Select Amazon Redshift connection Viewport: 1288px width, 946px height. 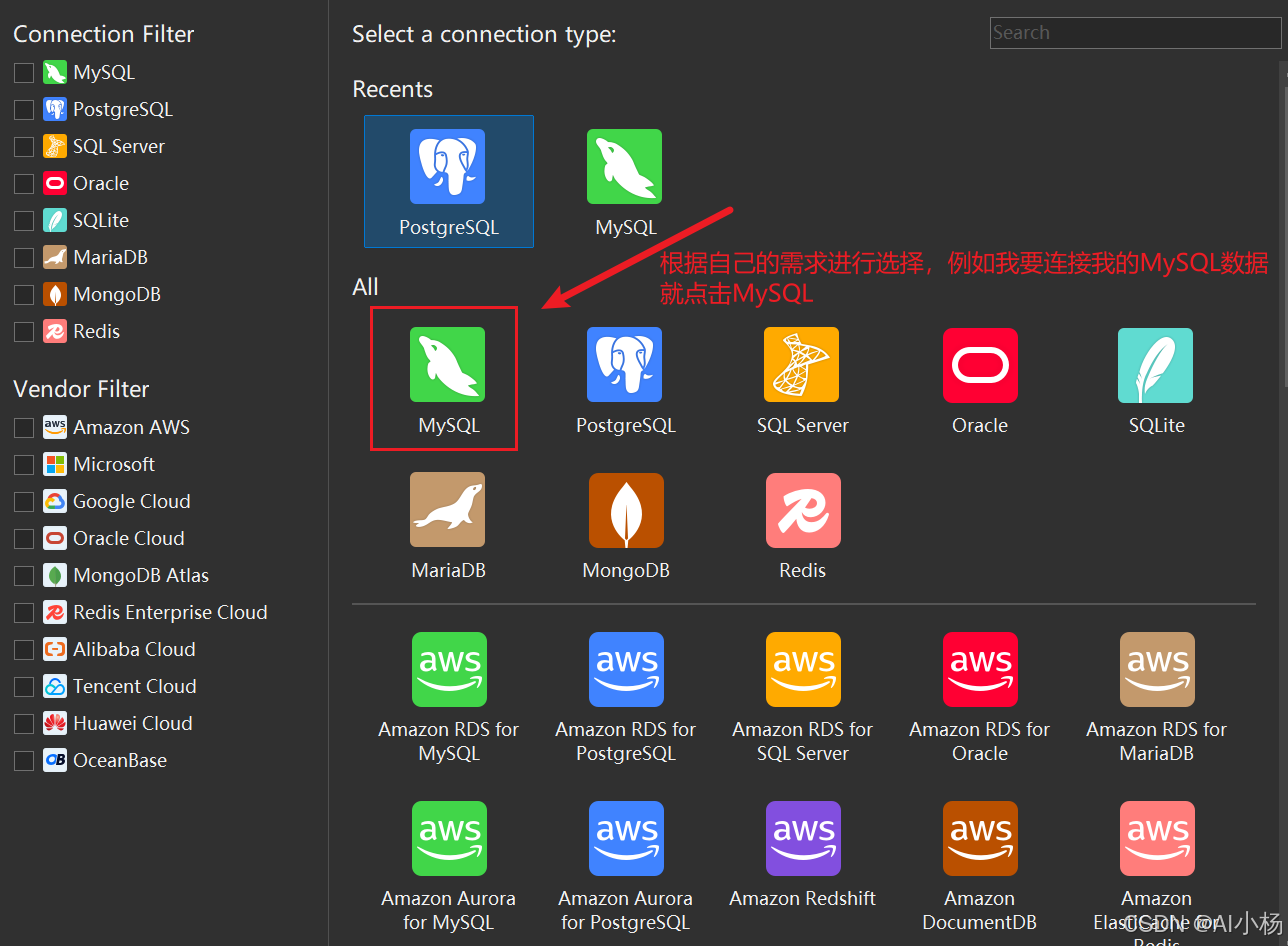click(802, 854)
